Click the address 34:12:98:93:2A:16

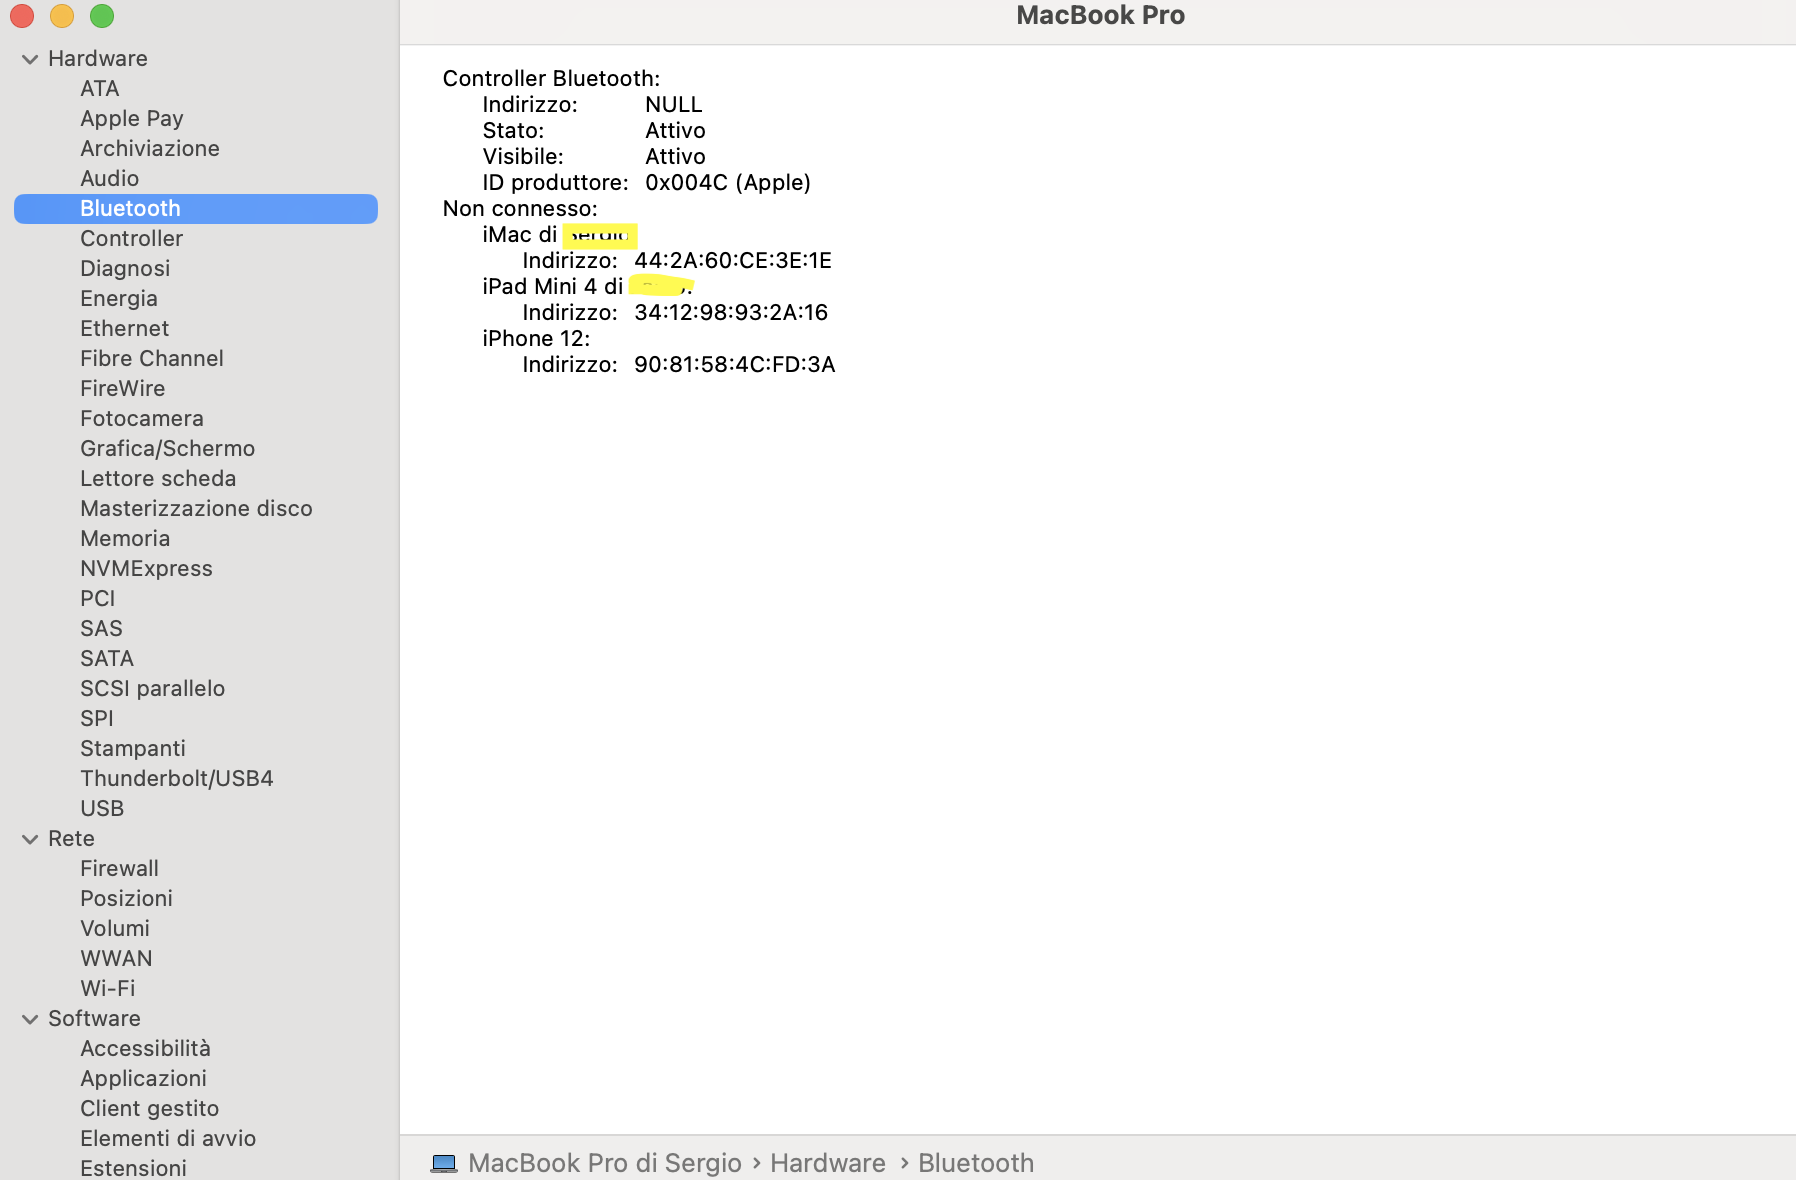point(731,313)
